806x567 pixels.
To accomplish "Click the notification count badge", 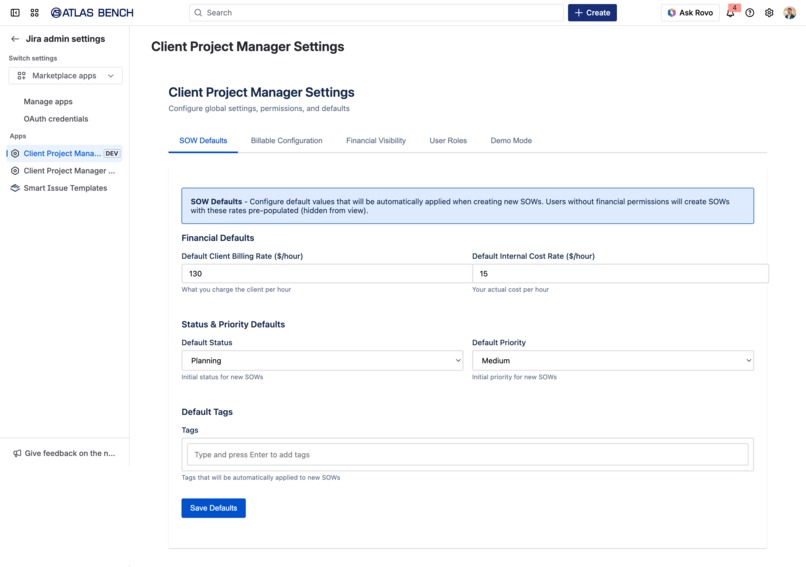I will click(x=735, y=8).
